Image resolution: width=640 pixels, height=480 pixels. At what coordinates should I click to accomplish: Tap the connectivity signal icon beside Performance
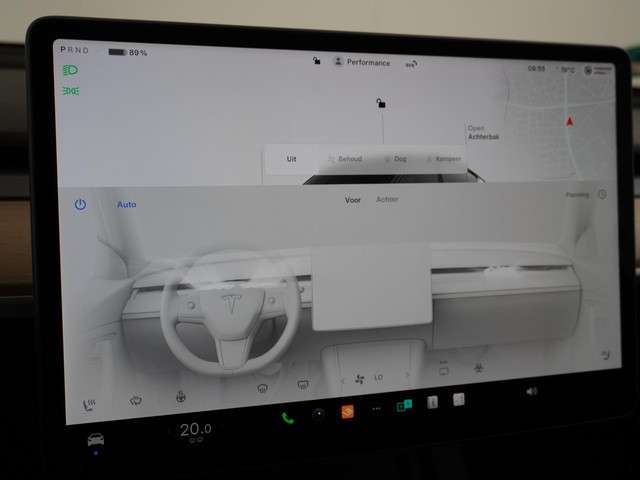[411, 64]
